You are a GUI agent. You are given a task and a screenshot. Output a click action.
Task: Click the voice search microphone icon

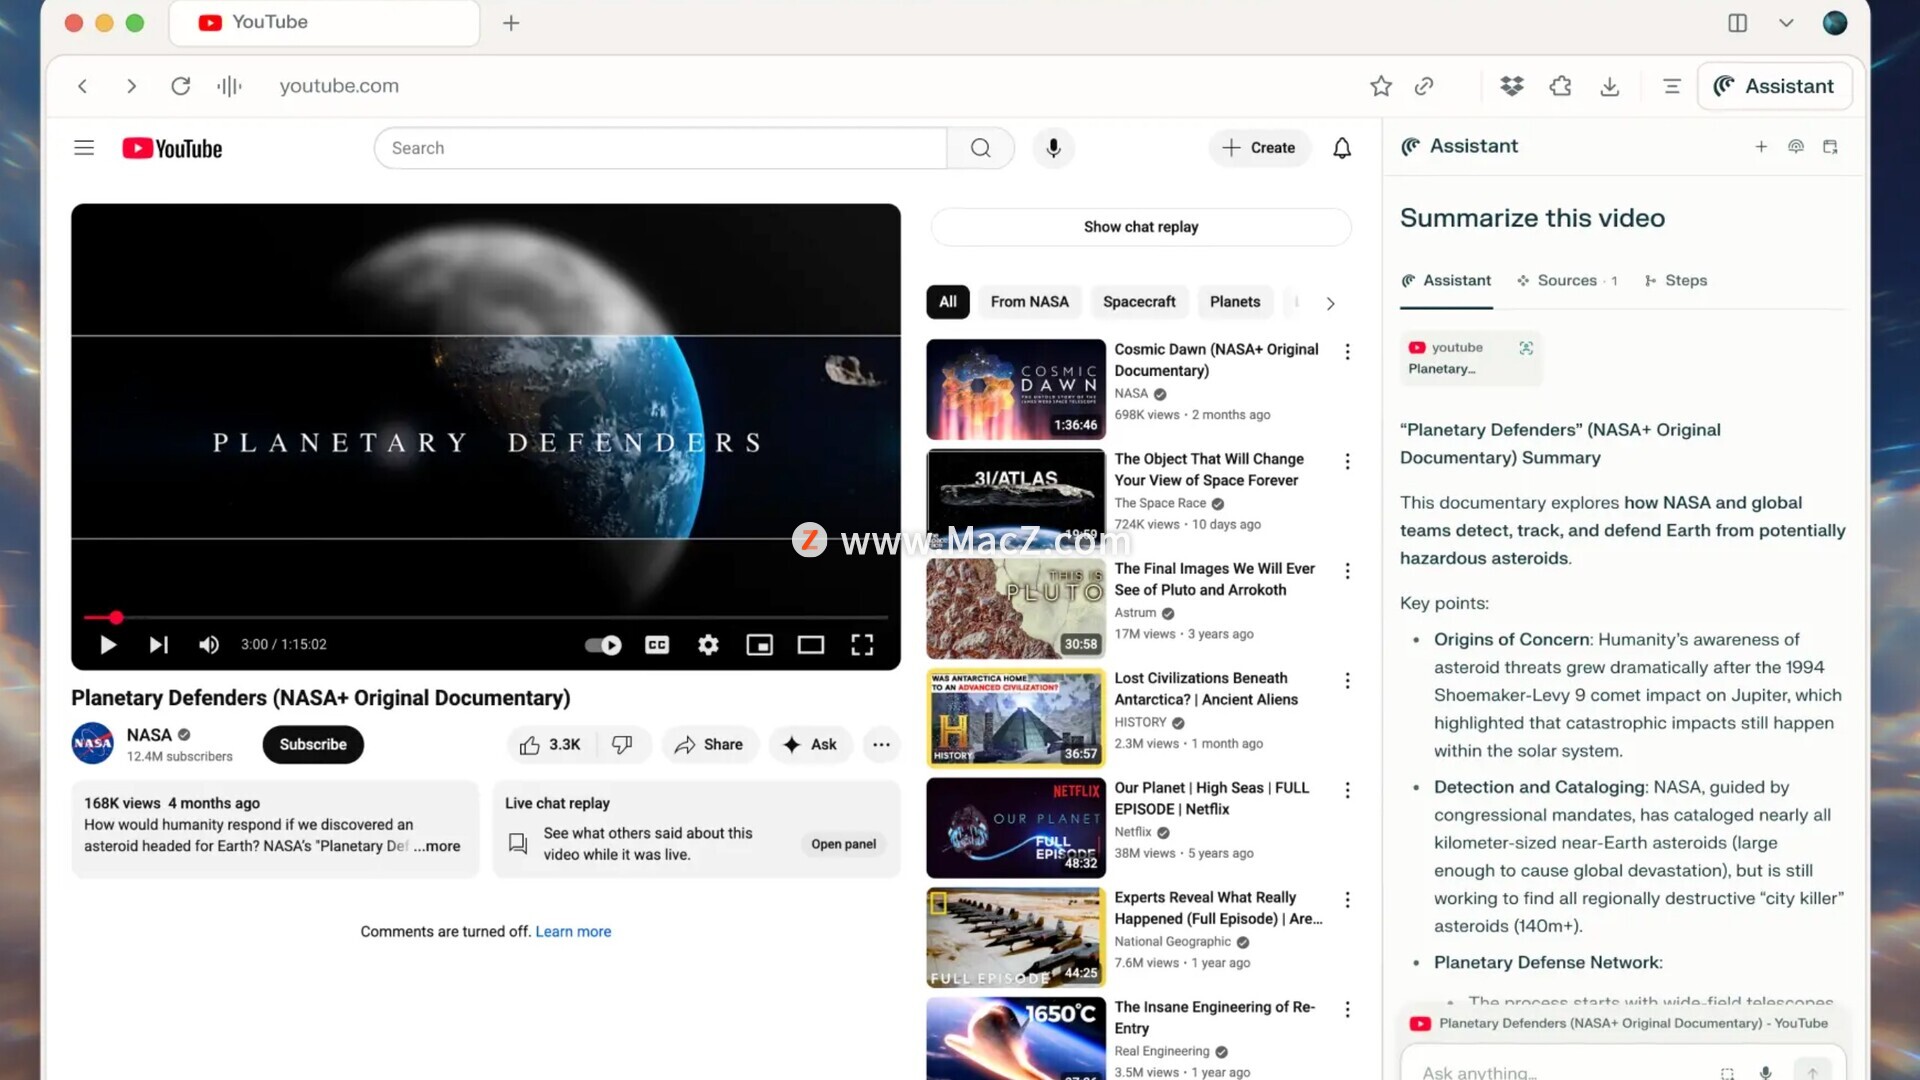click(x=1053, y=148)
